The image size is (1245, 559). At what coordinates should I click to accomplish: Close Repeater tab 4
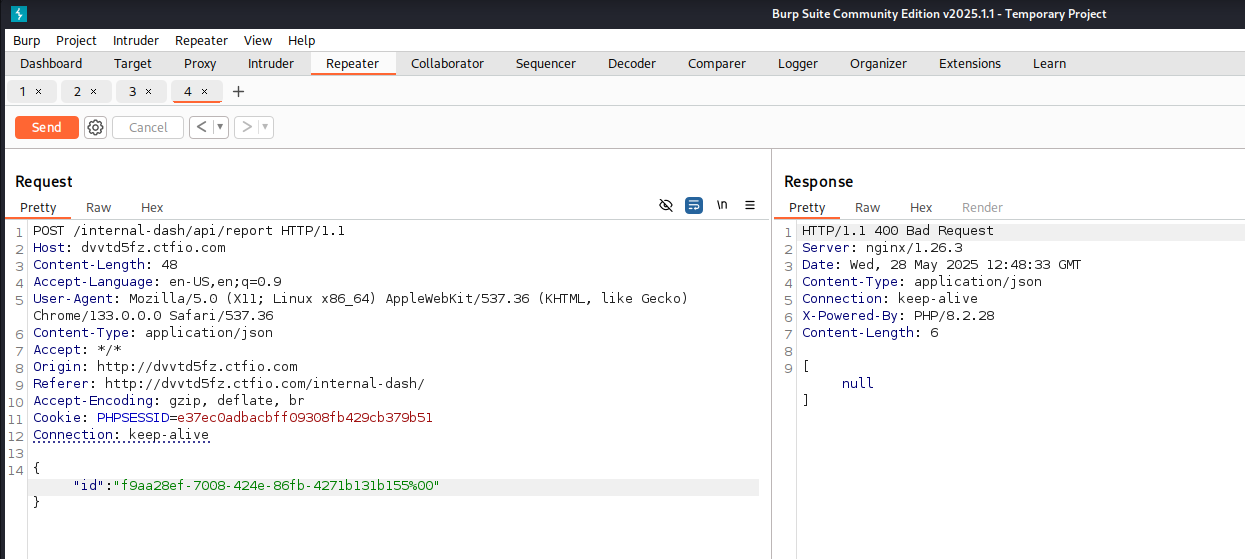click(204, 91)
